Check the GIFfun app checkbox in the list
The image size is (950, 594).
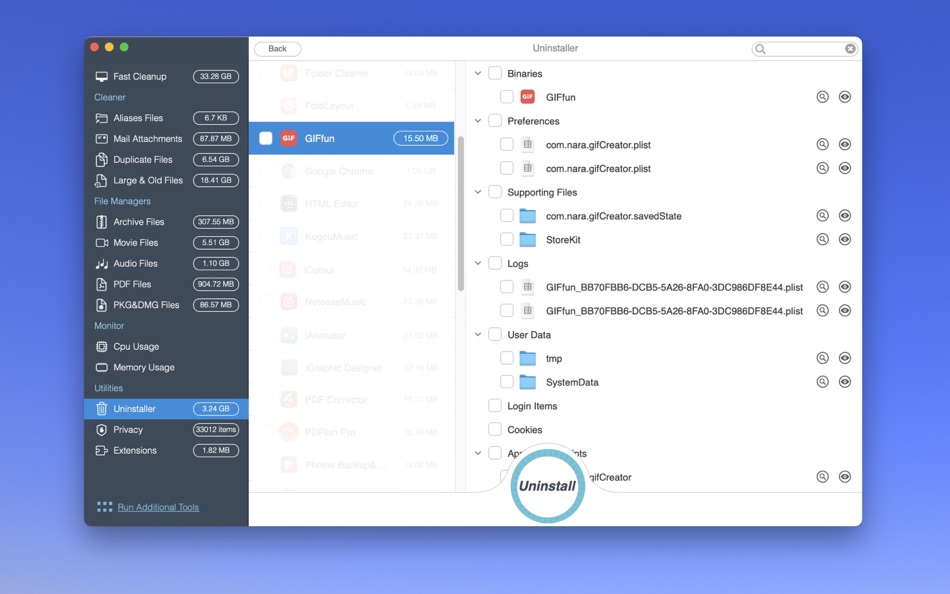[265, 138]
